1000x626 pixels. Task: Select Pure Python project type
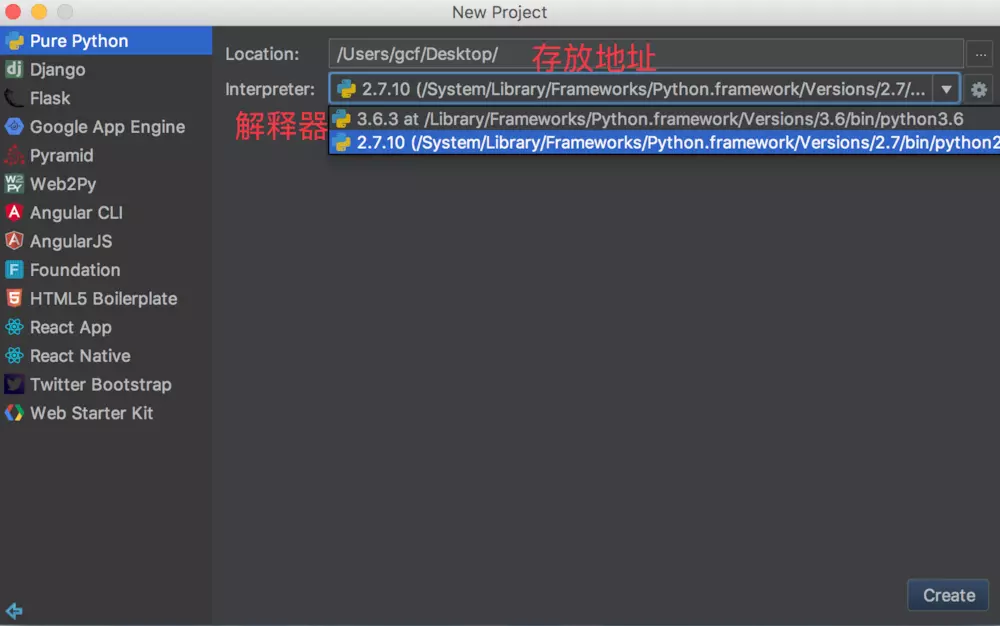(x=79, y=41)
